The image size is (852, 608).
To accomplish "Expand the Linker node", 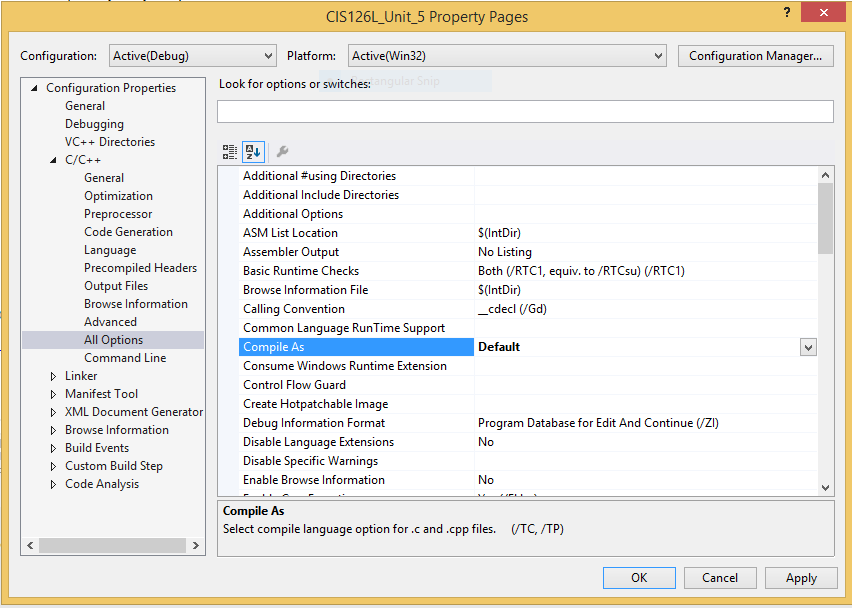I will pyautogui.click(x=53, y=376).
